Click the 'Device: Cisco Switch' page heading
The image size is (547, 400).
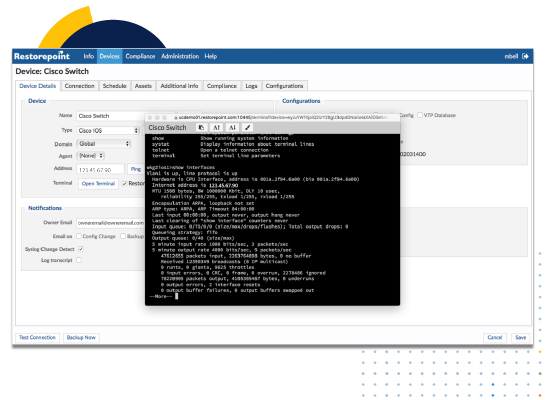point(52,71)
